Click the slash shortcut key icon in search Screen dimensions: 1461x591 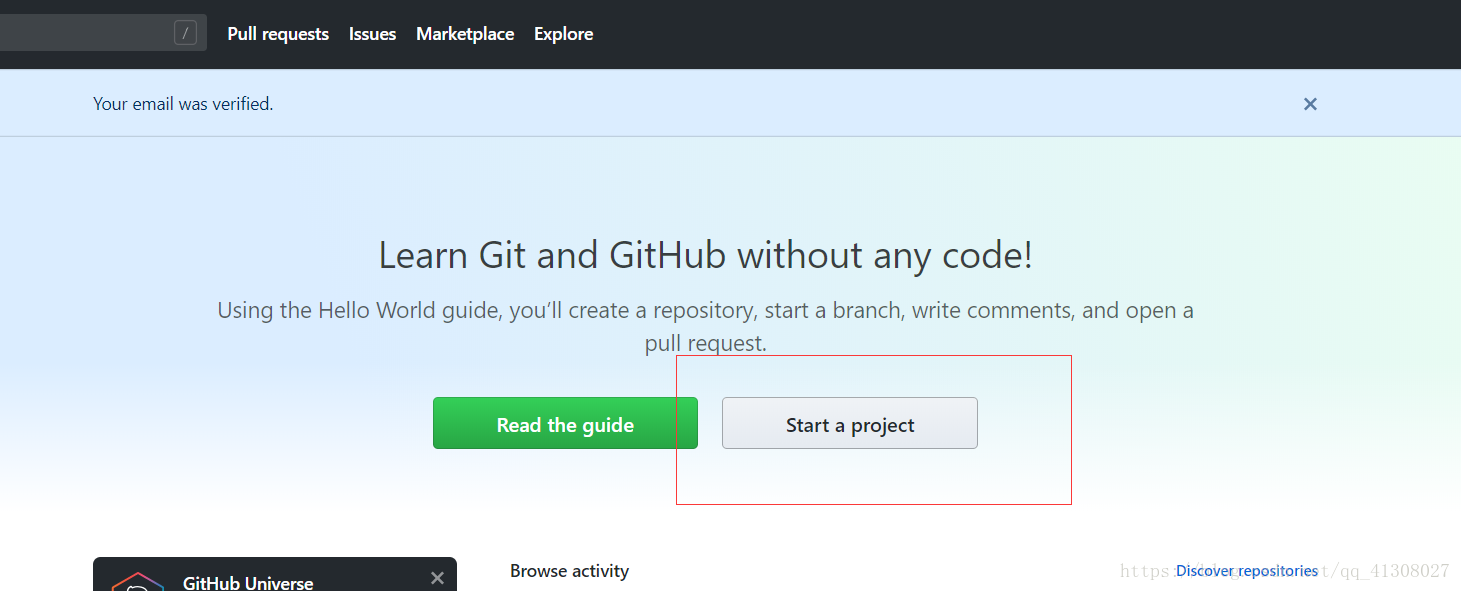click(x=185, y=33)
